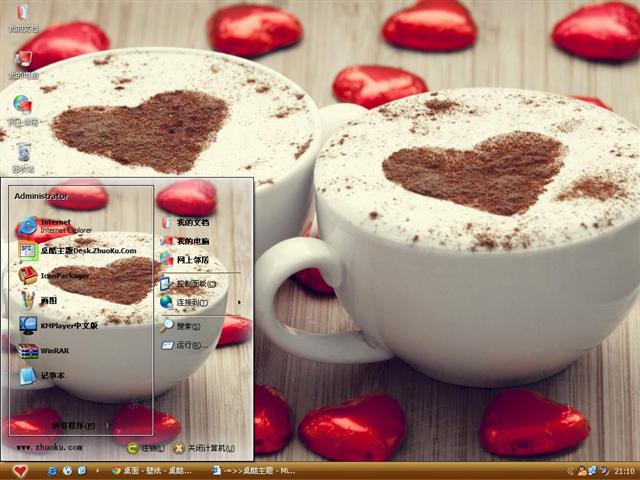Click volume tray icon near clock
640x480 pixels.
[603, 471]
